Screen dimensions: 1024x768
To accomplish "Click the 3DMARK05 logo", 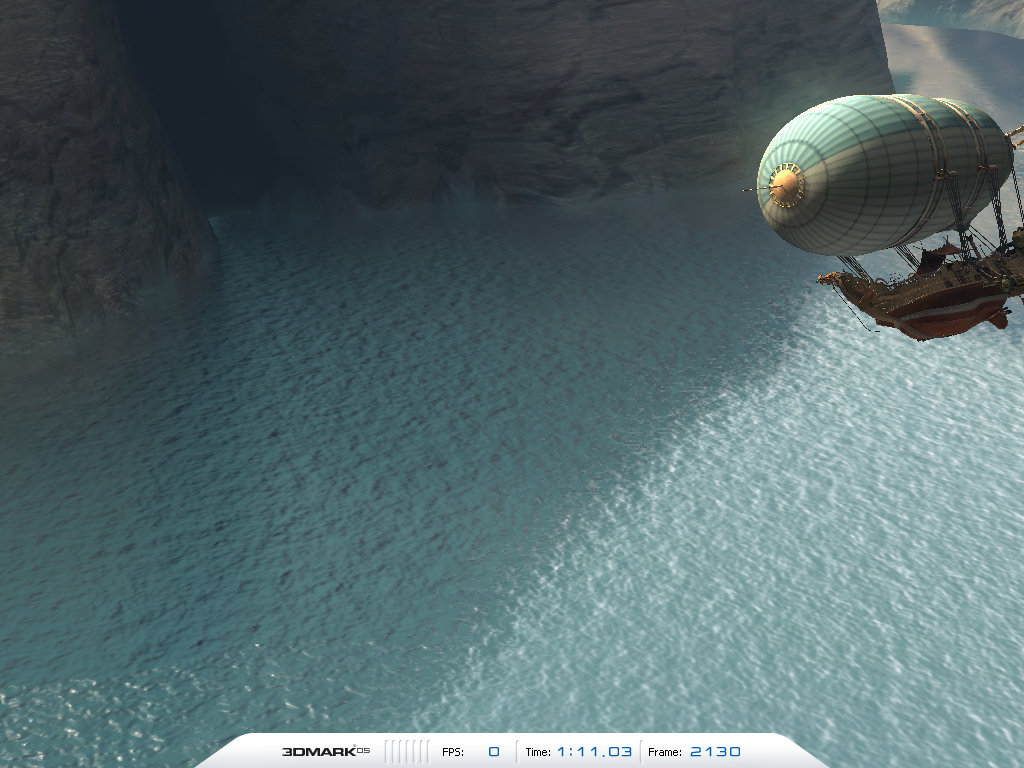I will pos(325,752).
